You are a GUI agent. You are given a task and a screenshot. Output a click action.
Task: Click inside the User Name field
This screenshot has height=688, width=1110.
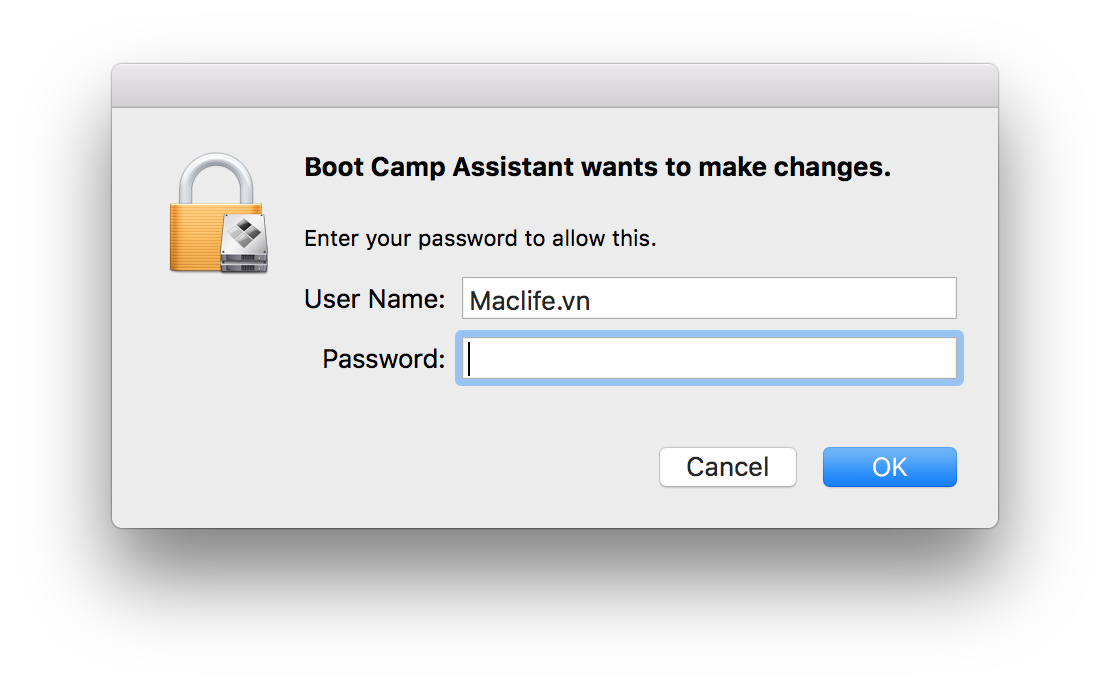pyautogui.click(x=710, y=298)
